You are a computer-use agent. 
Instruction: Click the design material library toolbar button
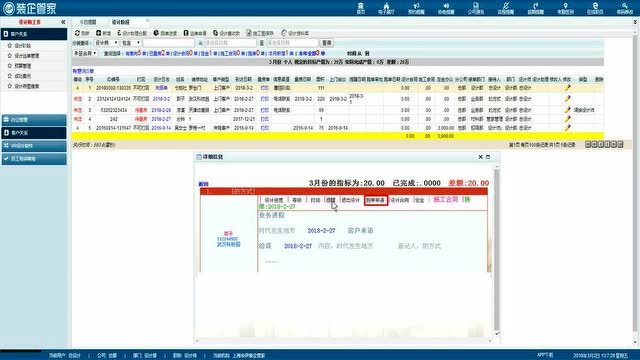295,33
